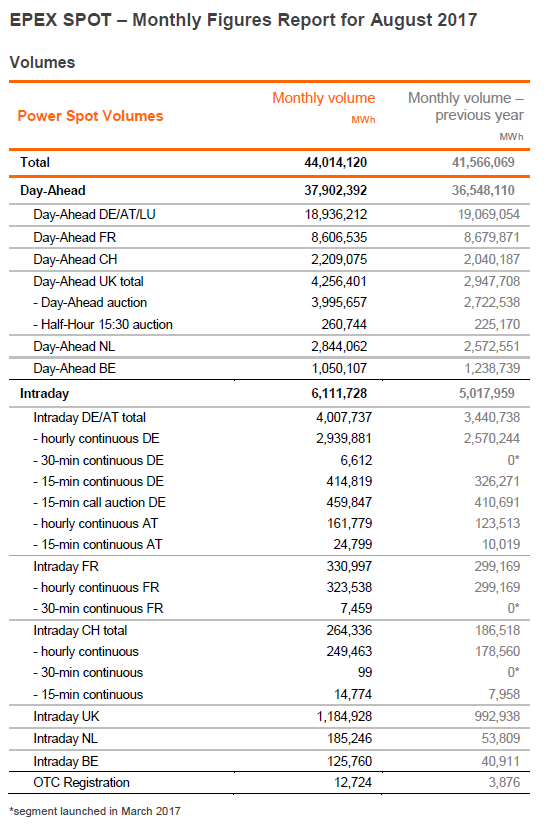545x826 pixels.
Task: Click the Day-Ahead row label
Action: (x=53, y=191)
